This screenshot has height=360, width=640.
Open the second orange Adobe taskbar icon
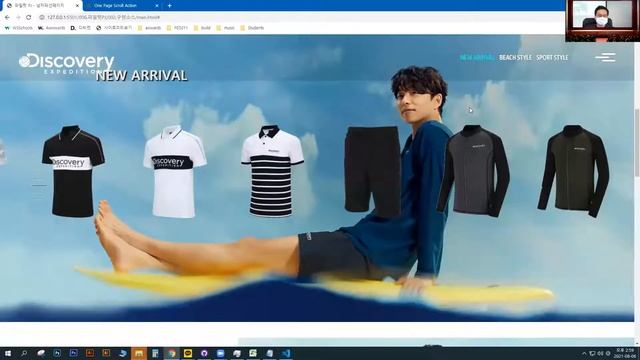click(x=106, y=353)
